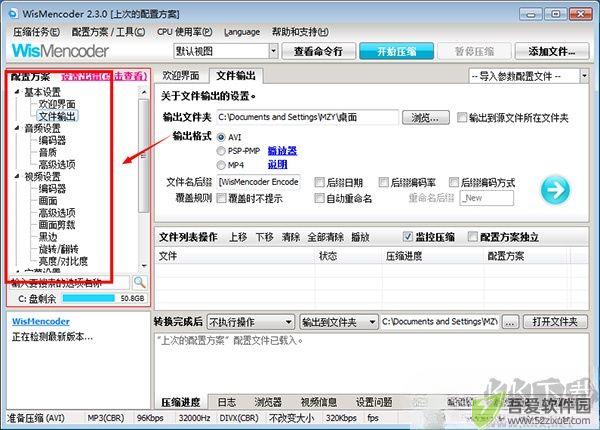600x430 pixels.
Task: Open the WisMencoder link in bottom-left panel
Action: point(41,321)
